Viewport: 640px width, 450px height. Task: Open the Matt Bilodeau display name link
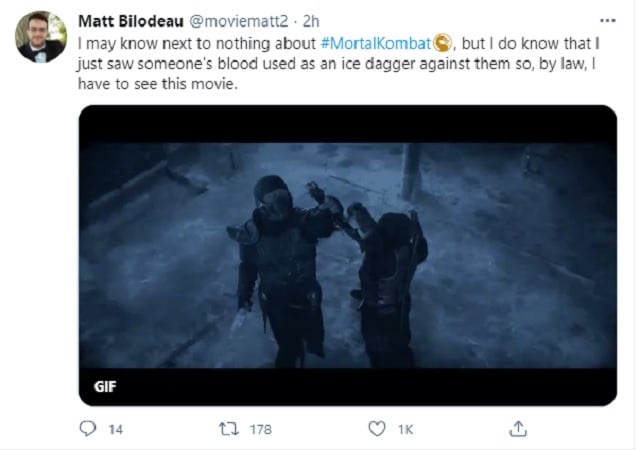click(131, 21)
